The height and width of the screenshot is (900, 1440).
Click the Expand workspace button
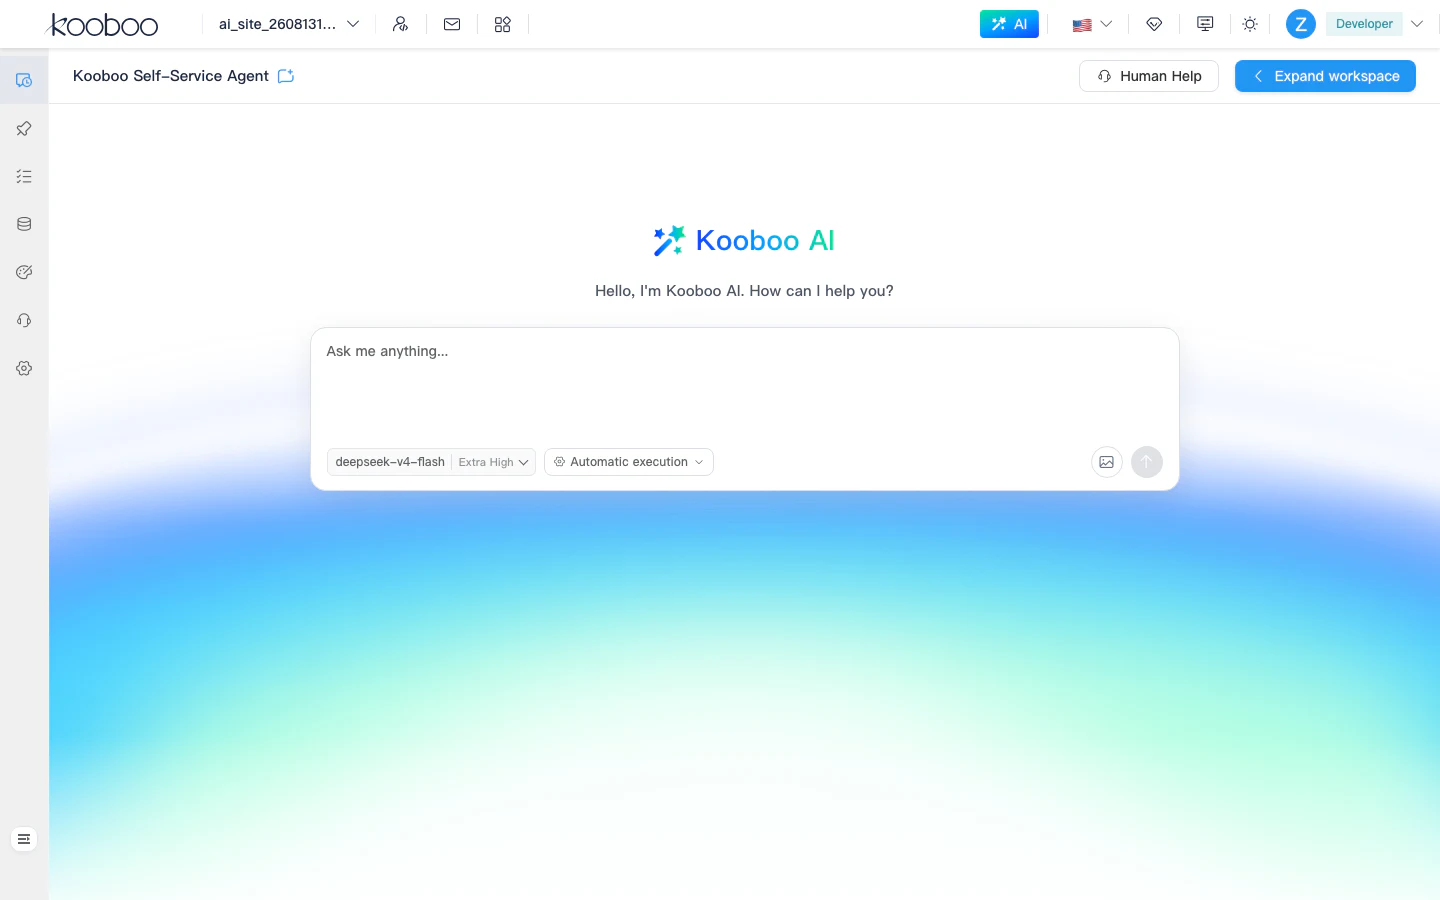click(1325, 76)
